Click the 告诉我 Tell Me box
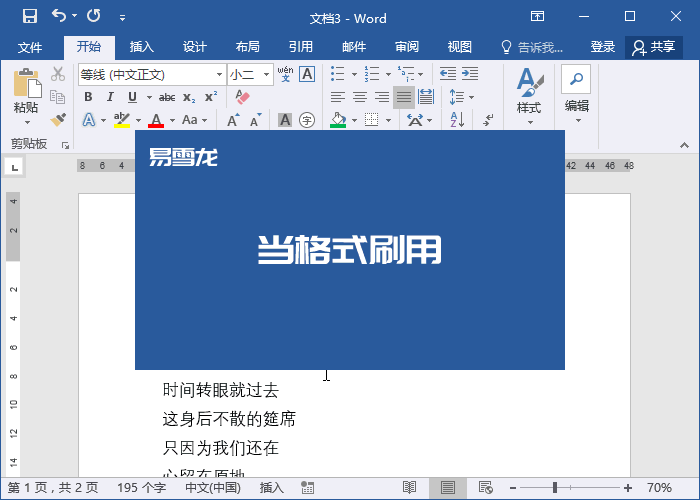 click(x=532, y=47)
